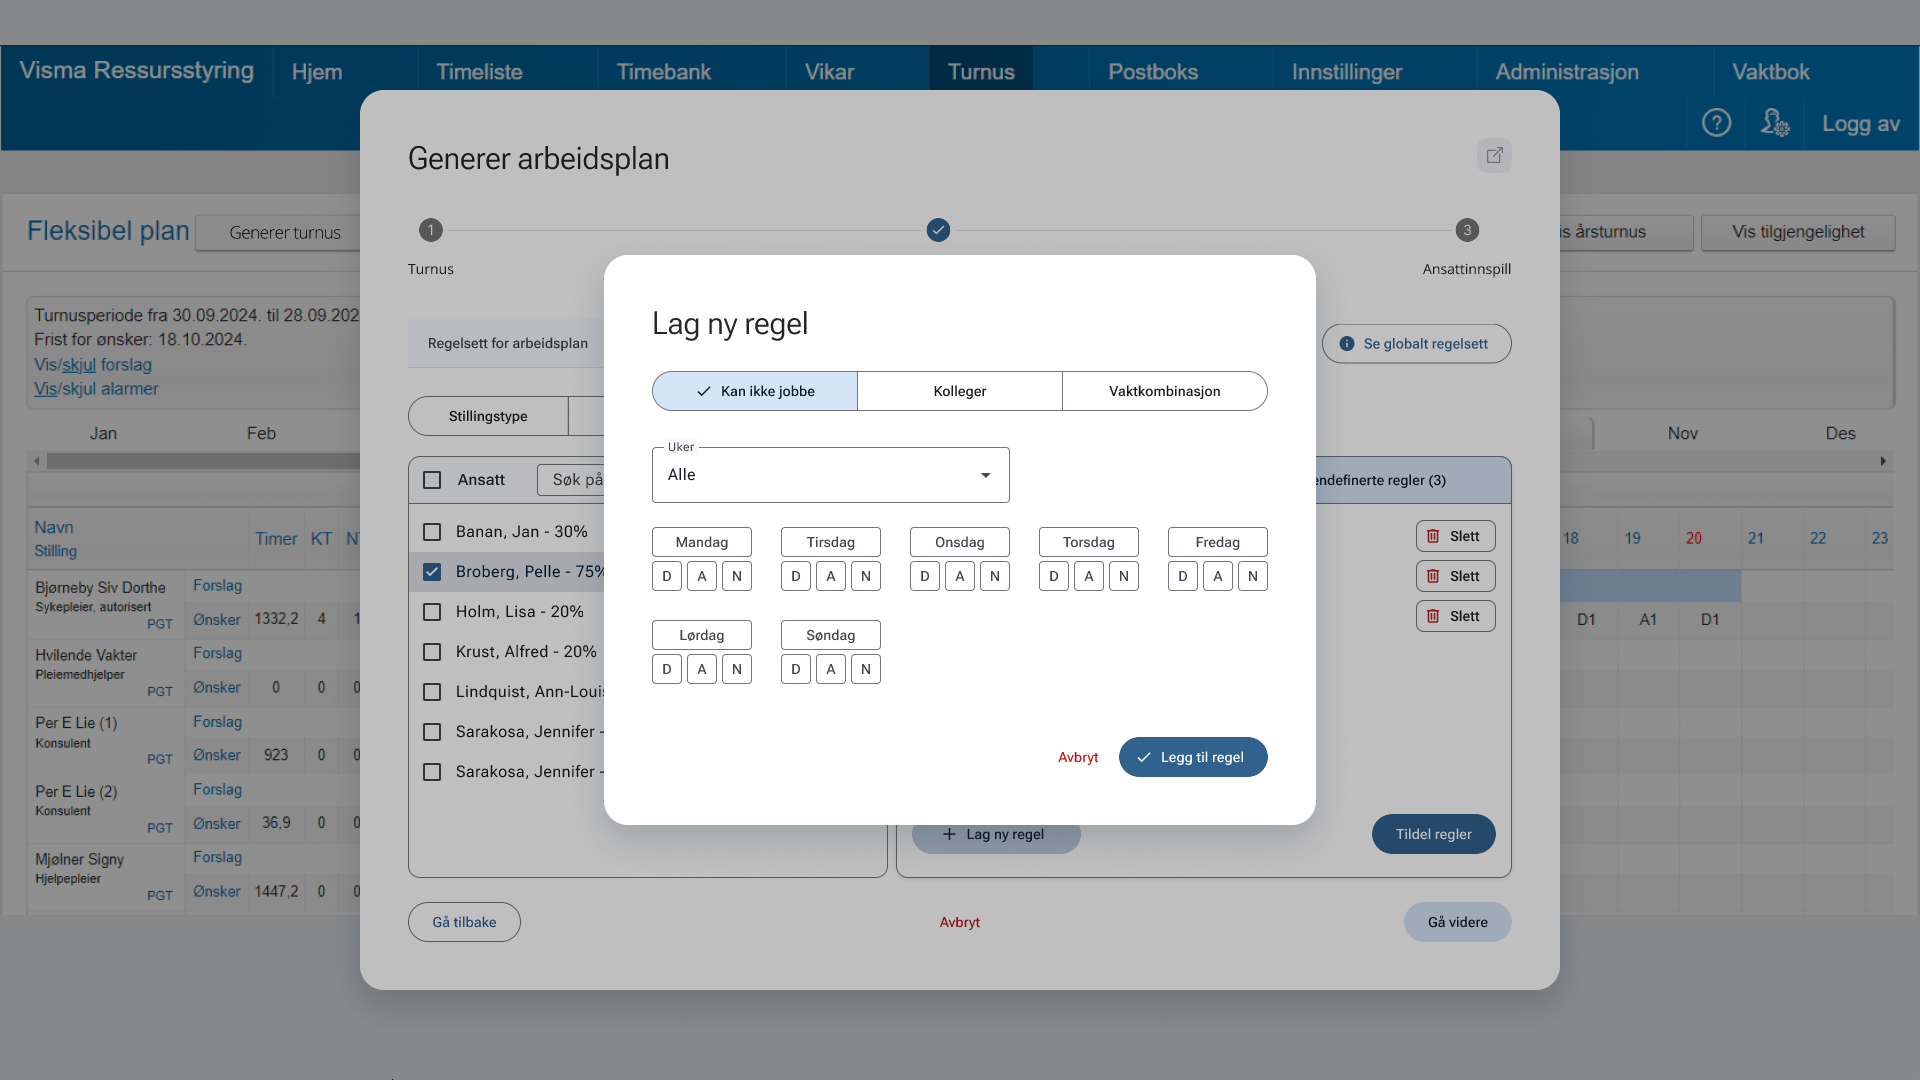The height and width of the screenshot is (1080, 1920).
Task: Delete the first rule with Slett
Action: click(1456, 536)
